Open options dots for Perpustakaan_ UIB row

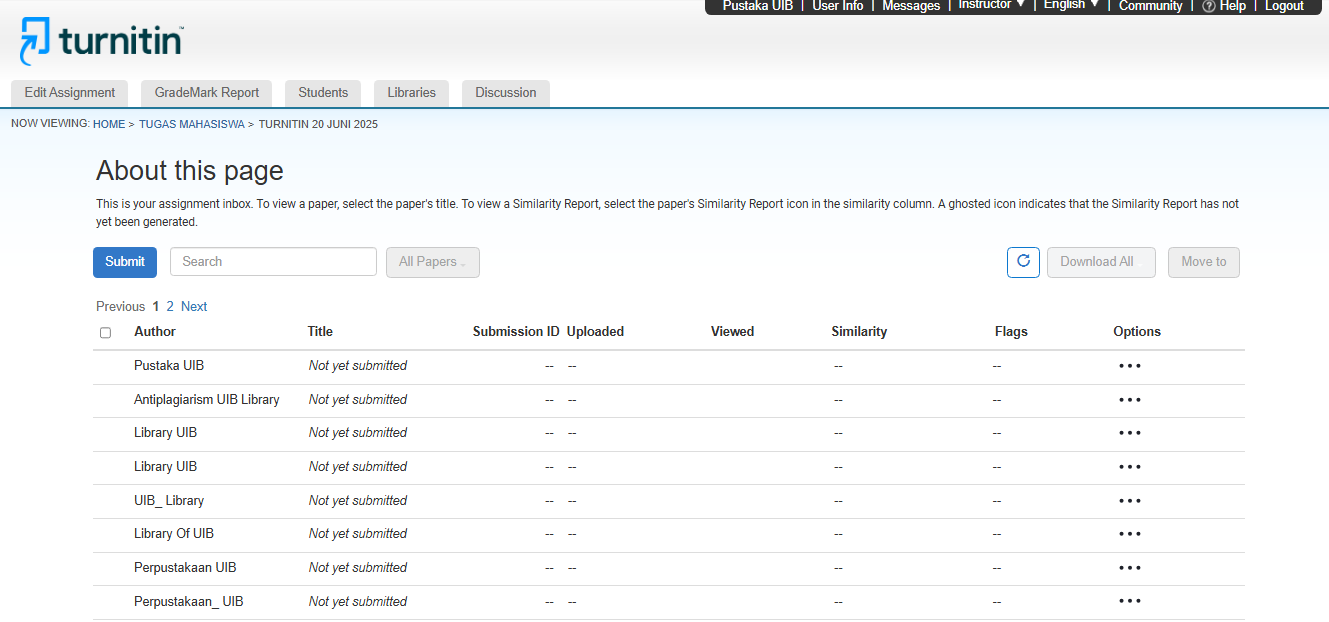(x=1130, y=602)
